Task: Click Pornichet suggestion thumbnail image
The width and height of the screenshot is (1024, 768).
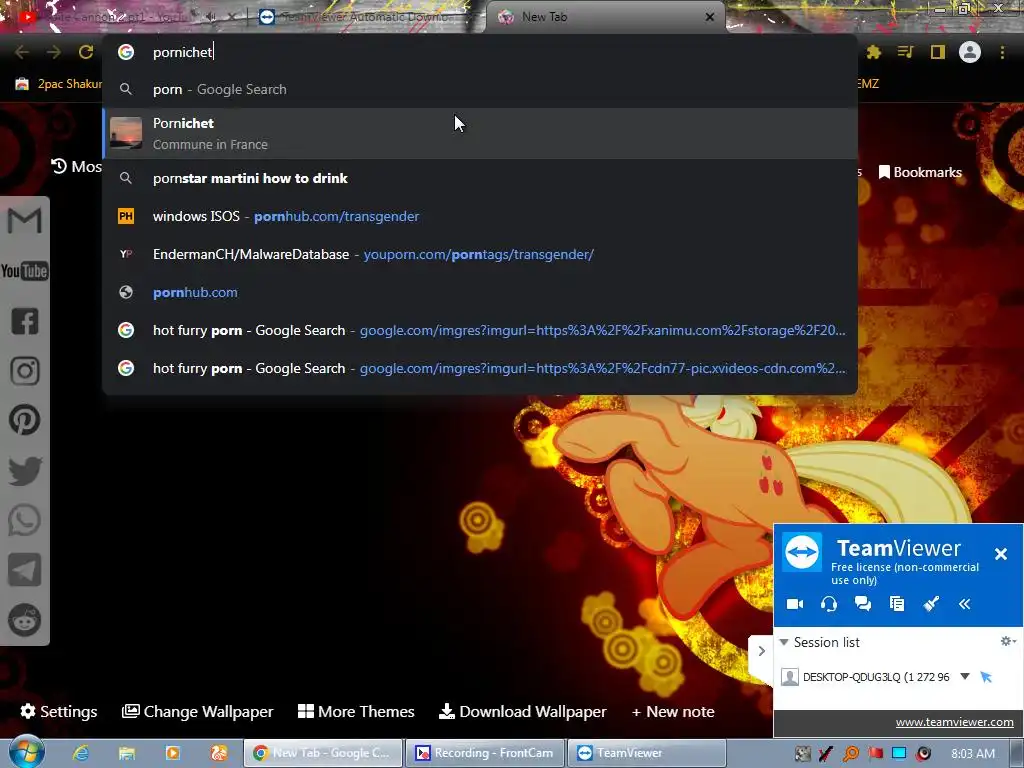Action: click(125, 133)
